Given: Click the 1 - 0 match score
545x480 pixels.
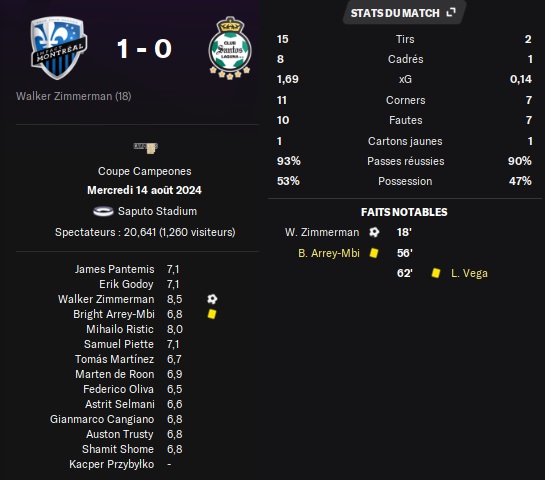Looking at the screenshot, I should click(x=144, y=48).
